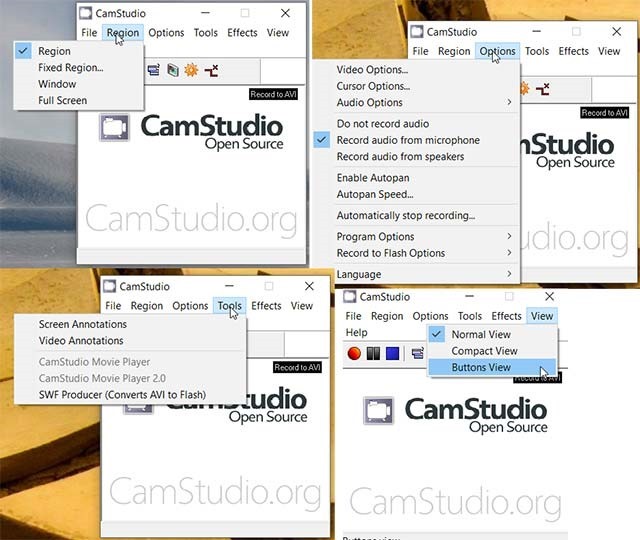This screenshot has width=640, height=540.
Task: Choose Video Annotations from Tools menu
Action: 130,340
